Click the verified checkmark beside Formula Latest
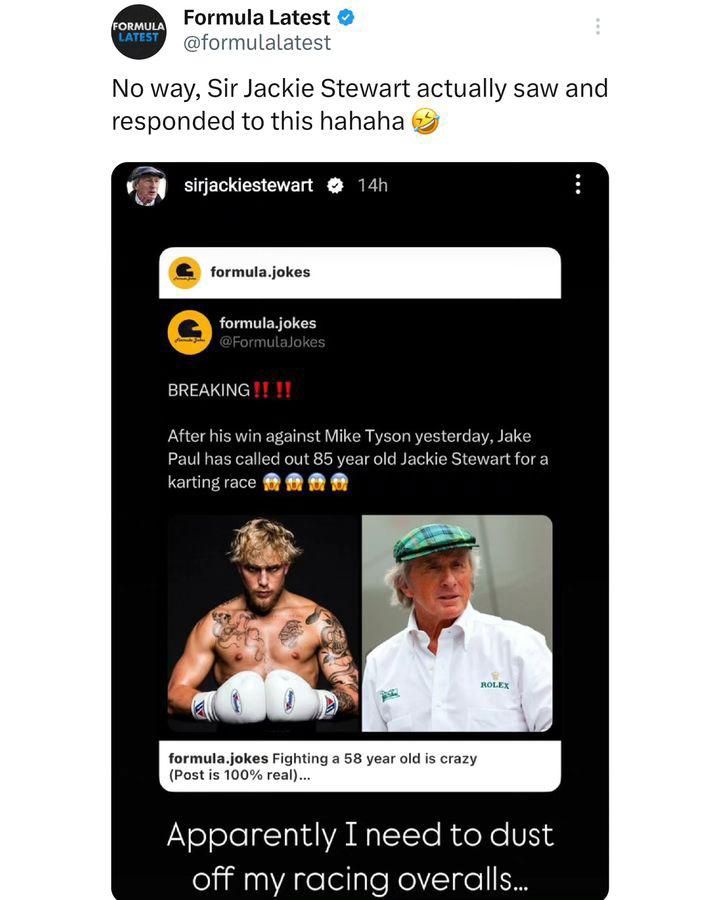 click(346, 16)
